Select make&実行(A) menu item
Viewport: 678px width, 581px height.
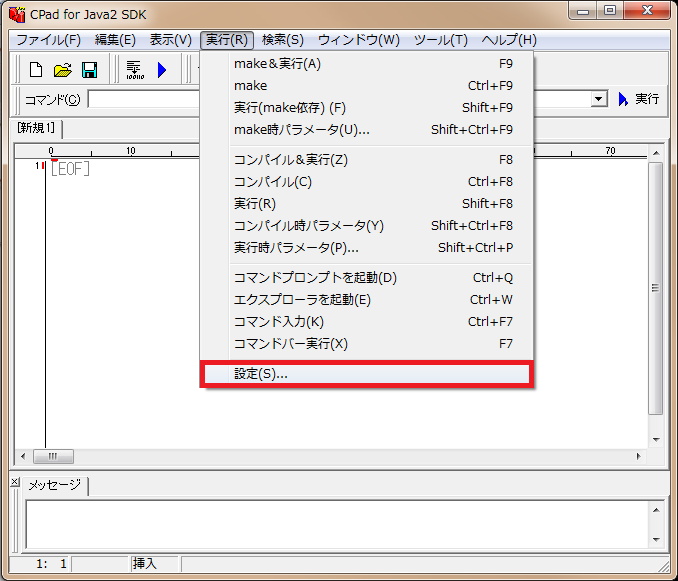(367, 64)
